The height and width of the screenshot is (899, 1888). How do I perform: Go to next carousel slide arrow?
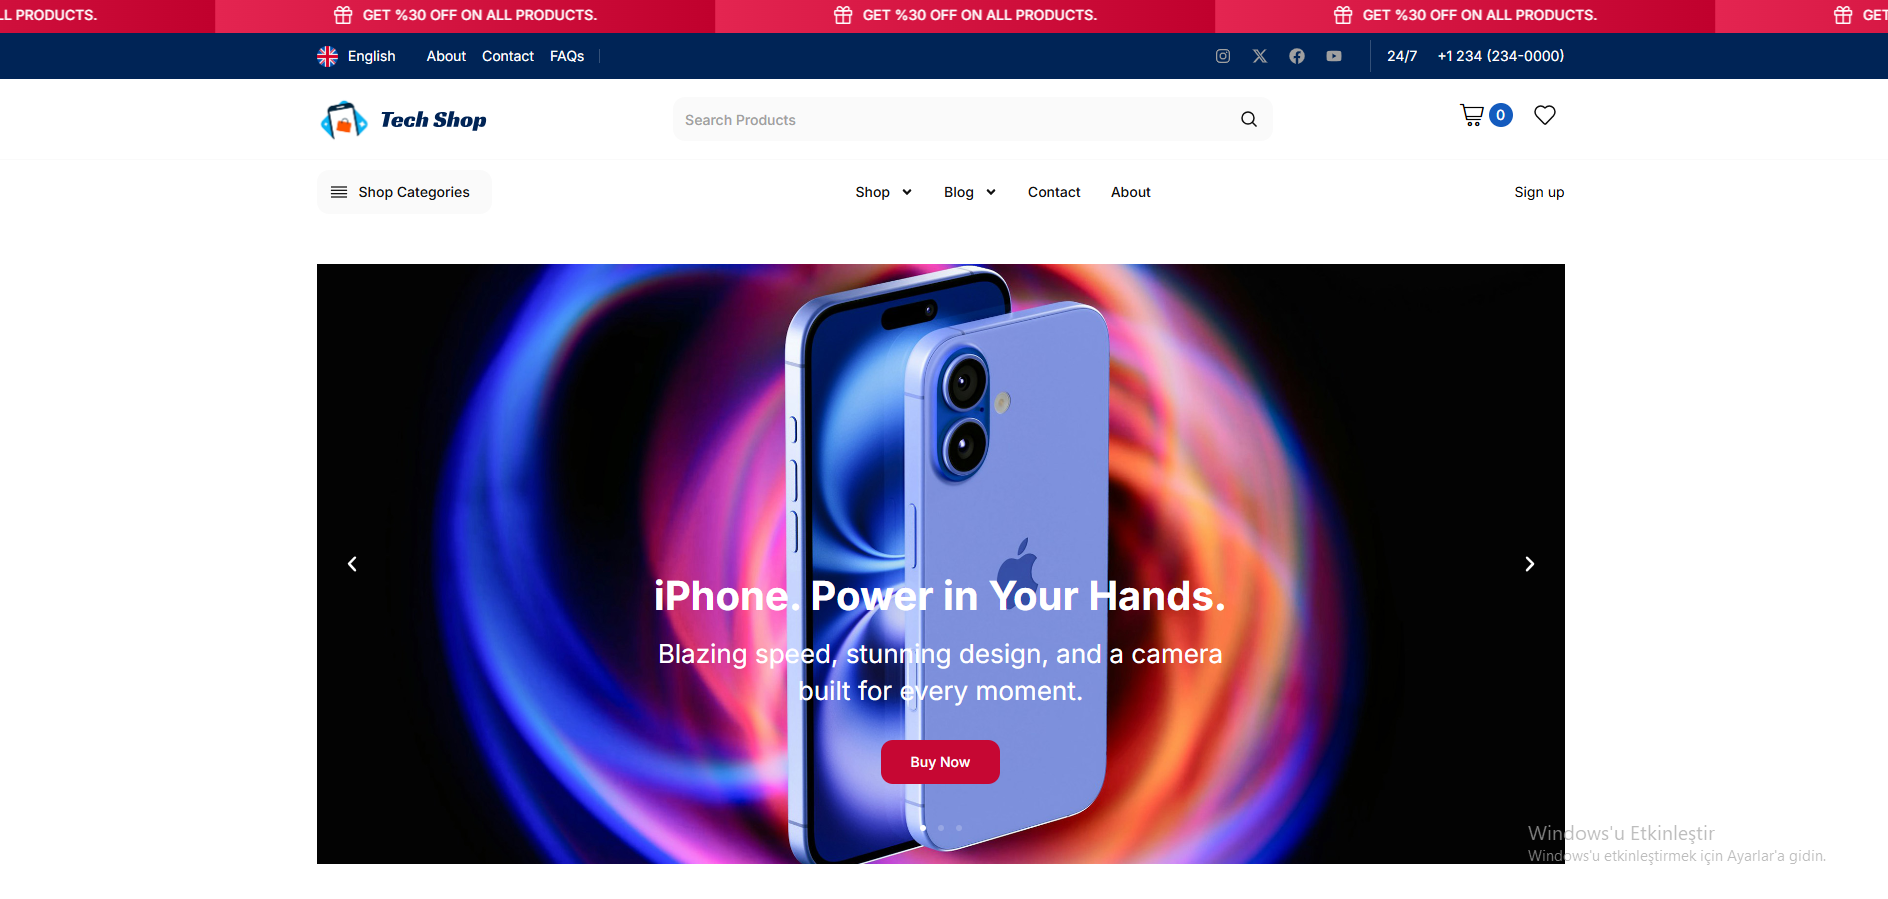1529,564
